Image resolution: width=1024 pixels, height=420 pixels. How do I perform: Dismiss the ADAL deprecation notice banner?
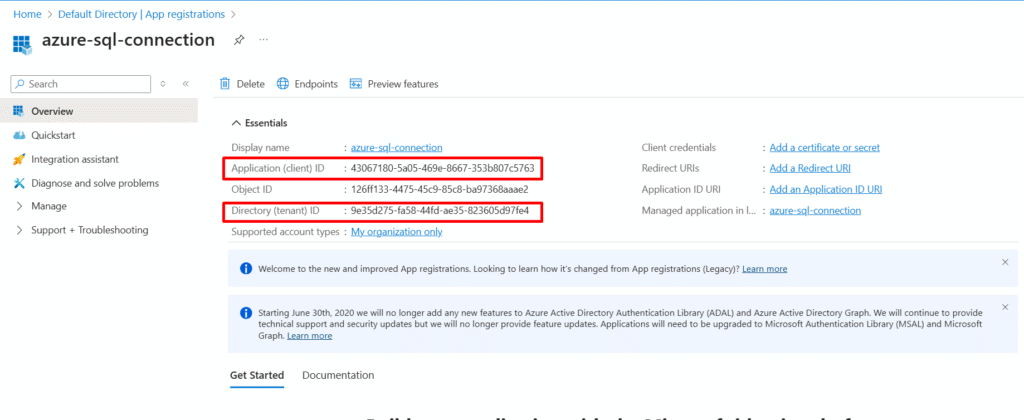click(1005, 307)
